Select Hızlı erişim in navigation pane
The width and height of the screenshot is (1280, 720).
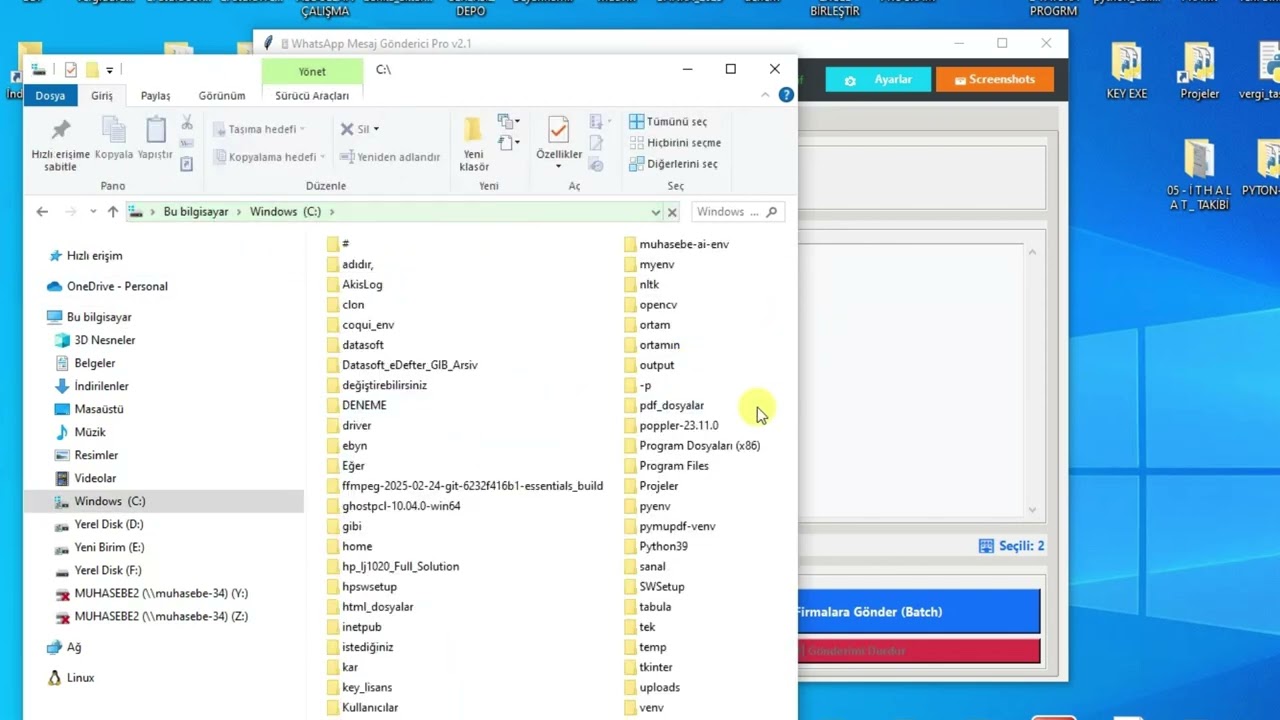(85, 256)
